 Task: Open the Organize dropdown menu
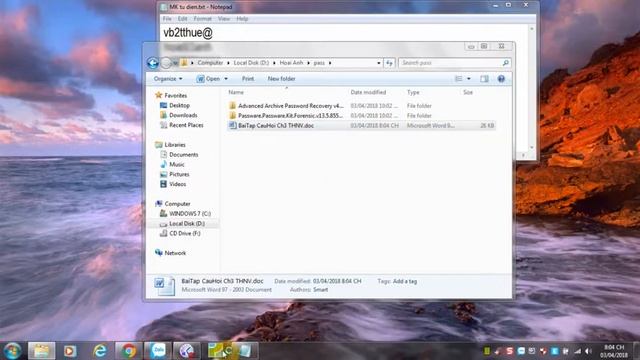pyautogui.click(x=168, y=79)
